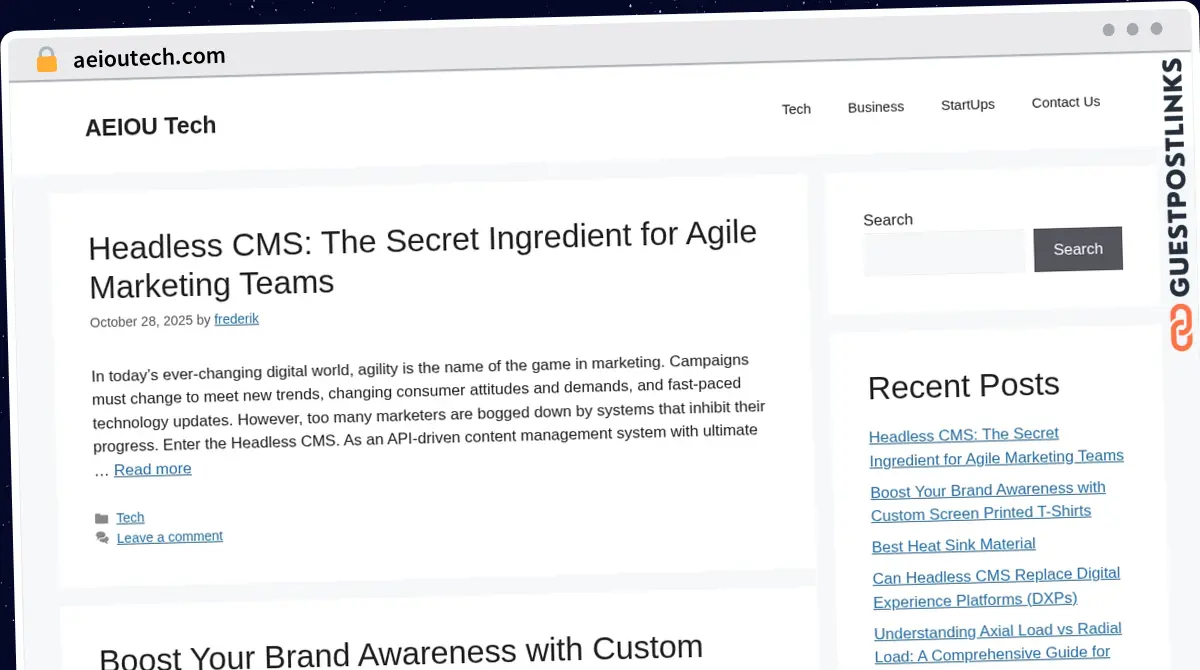Focus the sidebar search input field
The width and height of the screenshot is (1200, 670).
(x=944, y=253)
